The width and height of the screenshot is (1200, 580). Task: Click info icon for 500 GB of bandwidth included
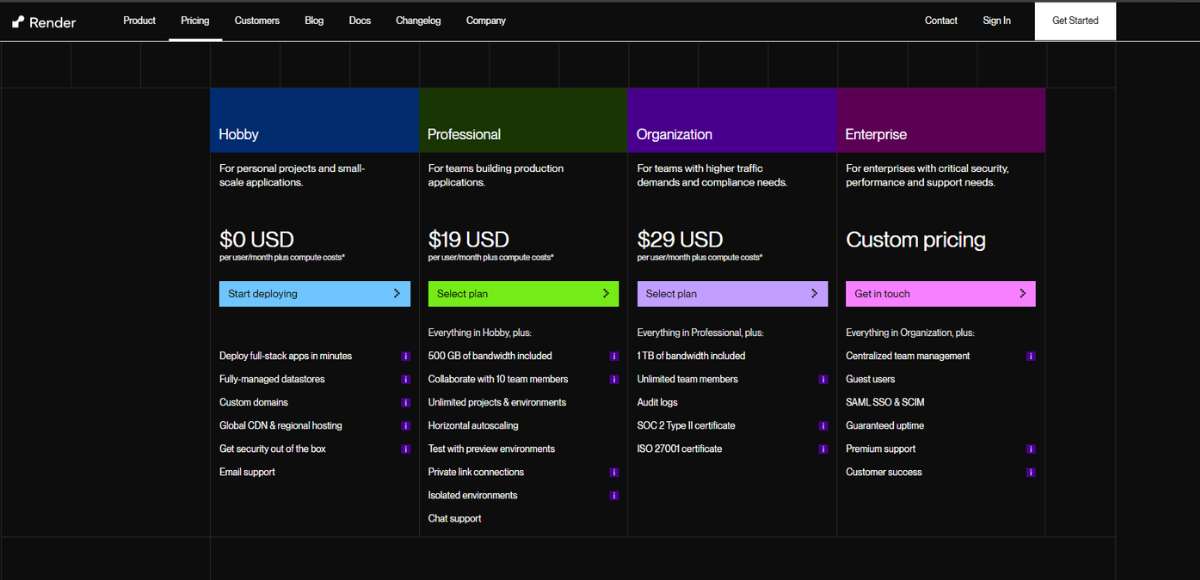(614, 356)
